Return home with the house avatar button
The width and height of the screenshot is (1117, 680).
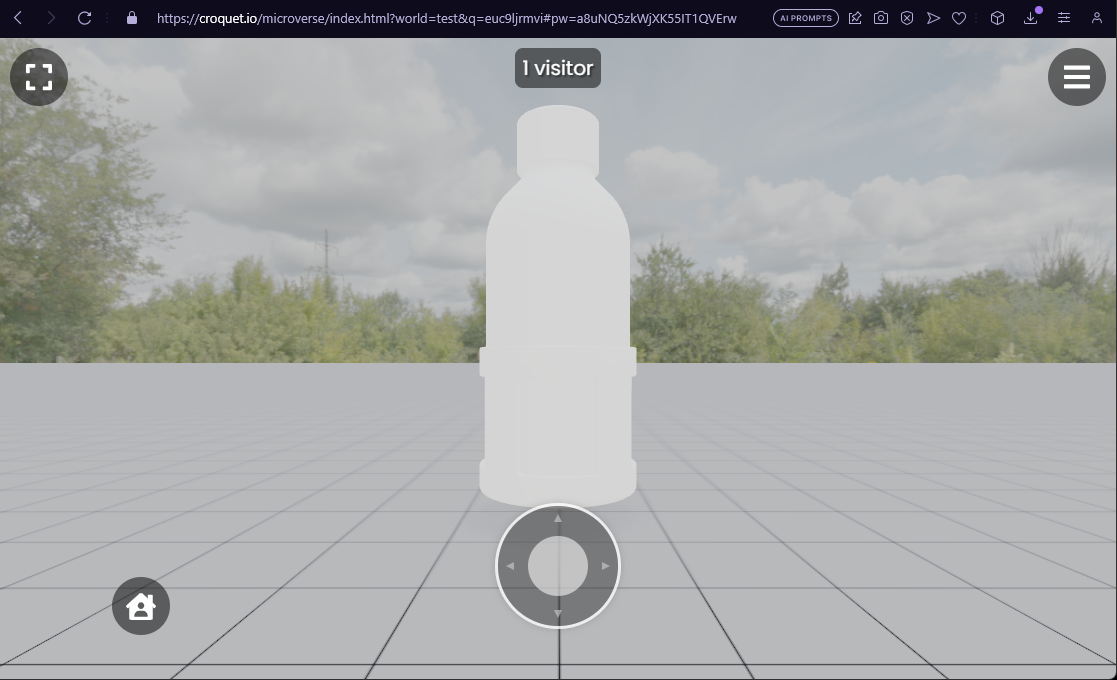click(141, 605)
